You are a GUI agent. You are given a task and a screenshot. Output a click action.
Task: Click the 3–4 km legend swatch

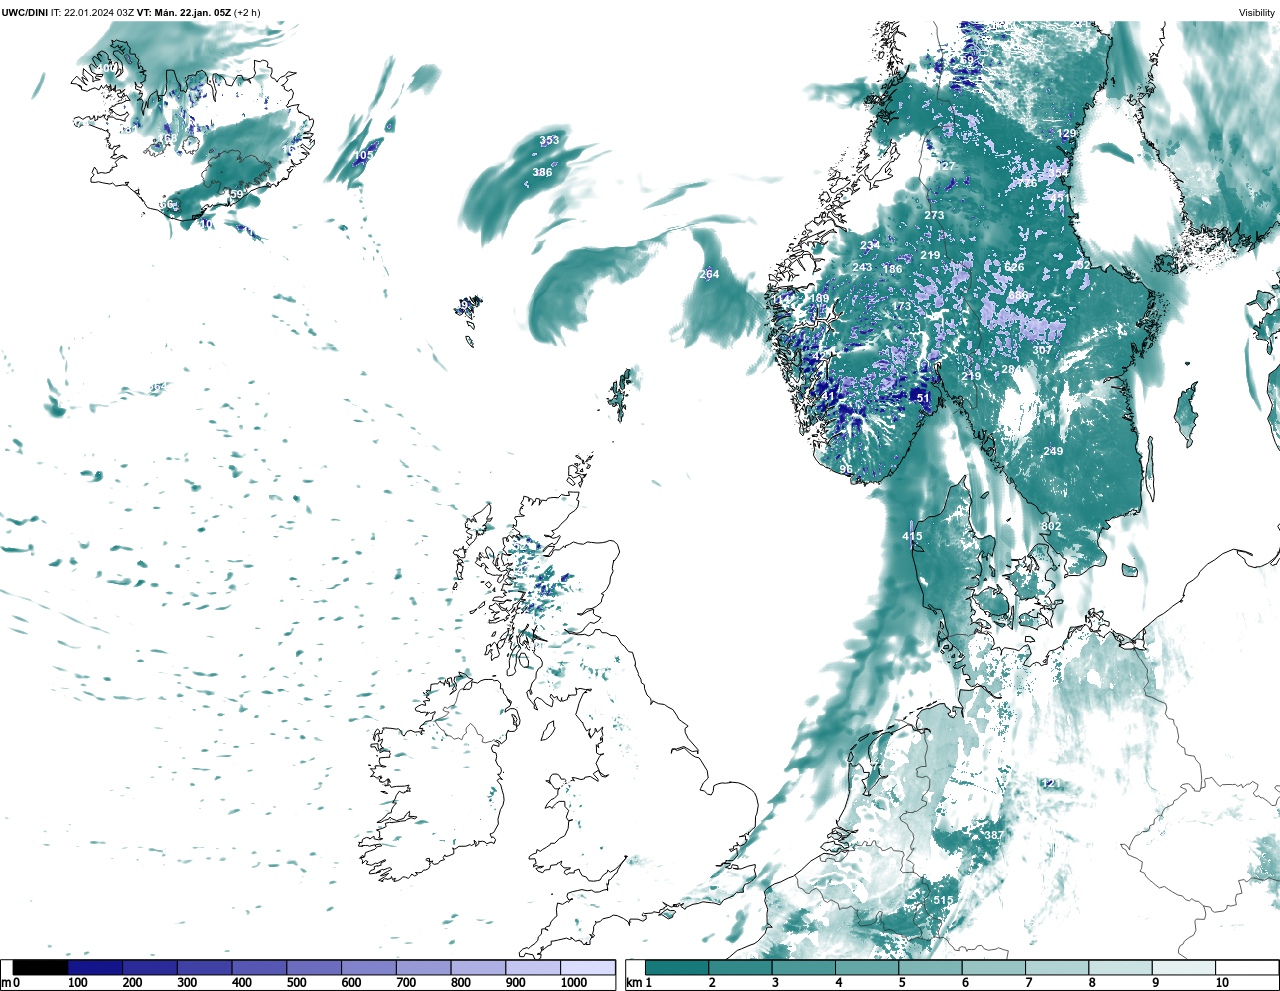(x=803, y=967)
